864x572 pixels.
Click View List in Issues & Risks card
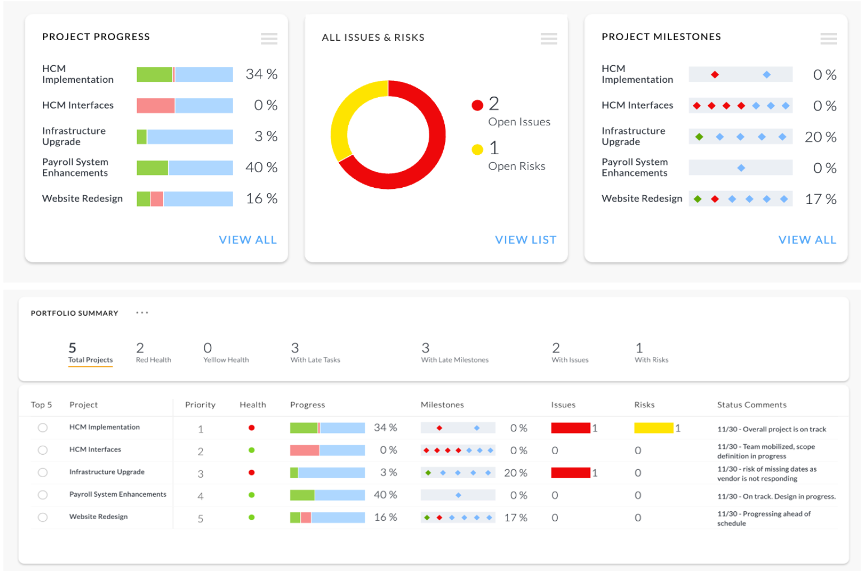[x=526, y=240]
